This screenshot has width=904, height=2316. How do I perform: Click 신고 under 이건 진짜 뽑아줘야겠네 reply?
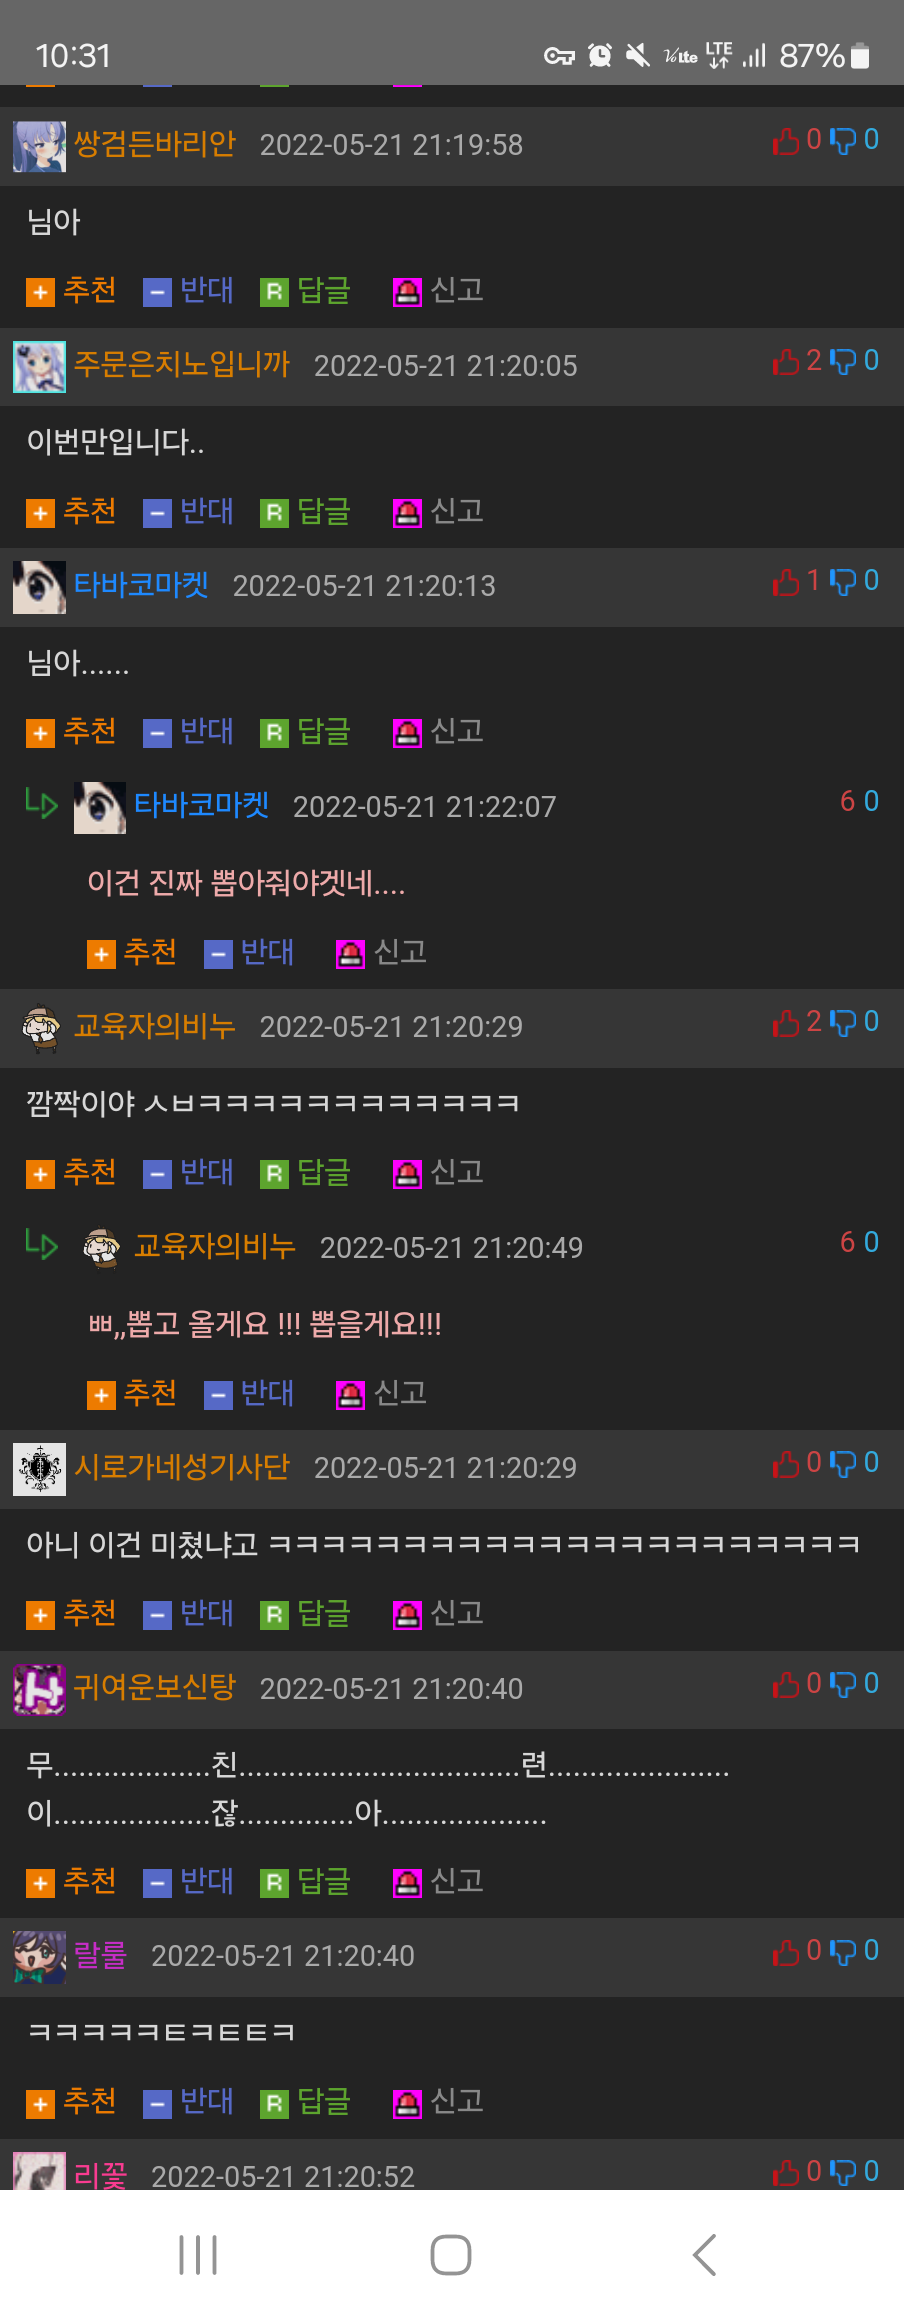(x=400, y=952)
